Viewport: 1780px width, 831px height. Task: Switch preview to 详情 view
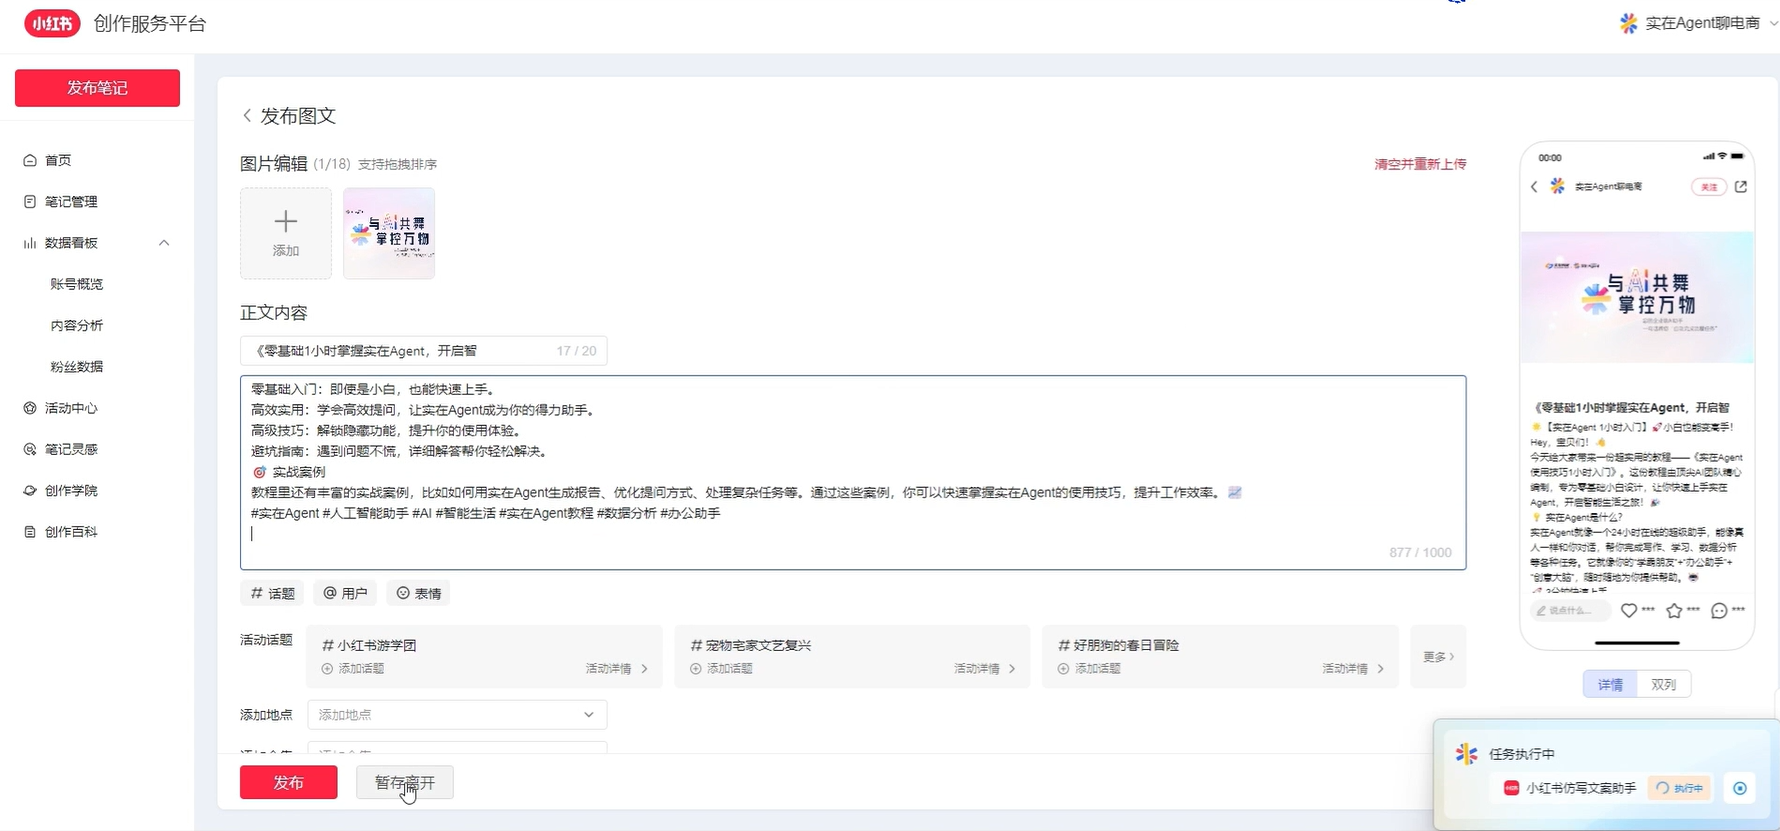pyautogui.click(x=1610, y=684)
